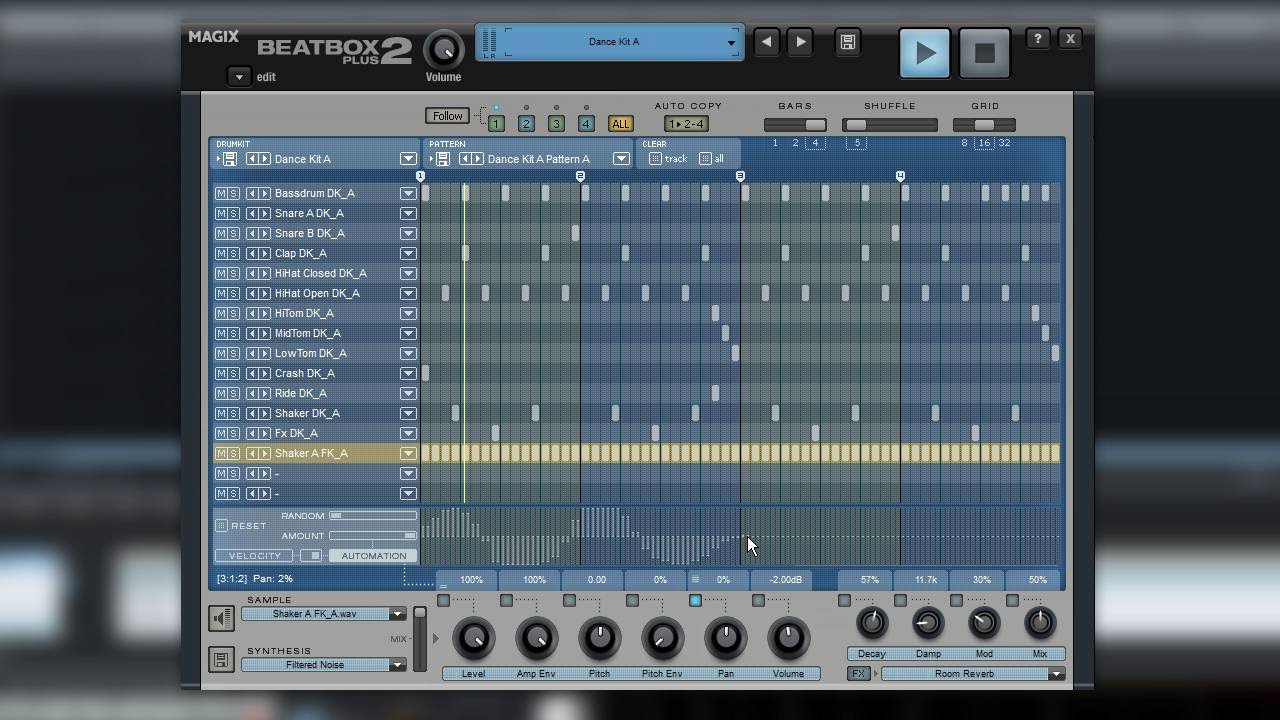The image size is (1280, 720).
Task: Stop playback with the Stop button
Action: point(984,53)
